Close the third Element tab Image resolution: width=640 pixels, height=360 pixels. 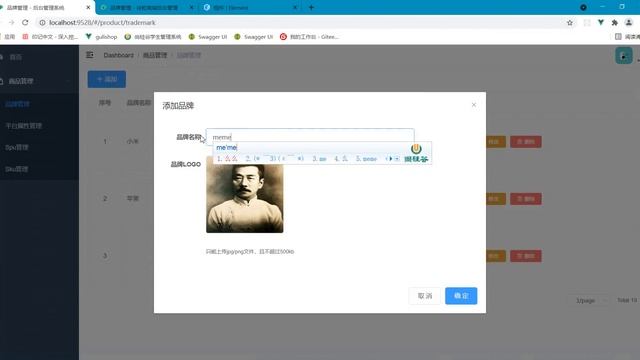[x=295, y=7]
